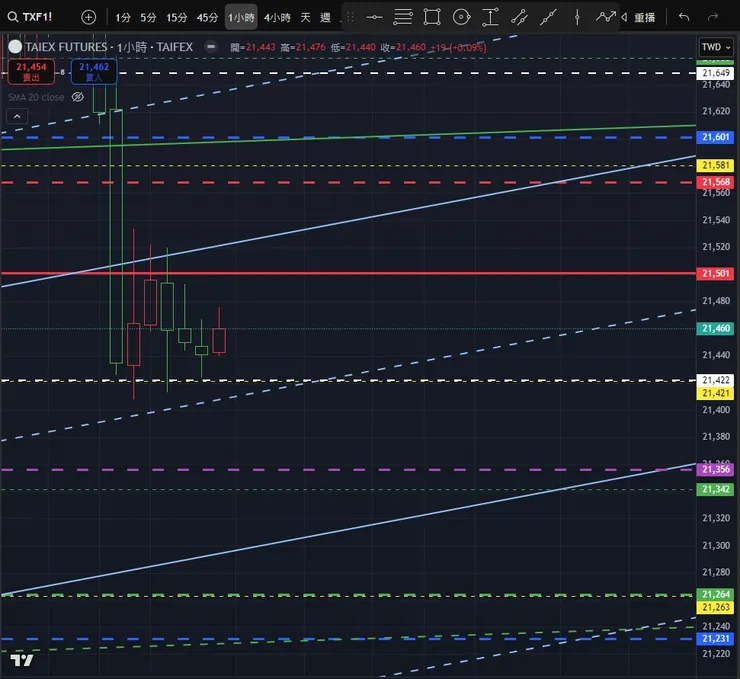Click the white 21,422 price label
This screenshot has width=740, height=679.
point(715,380)
